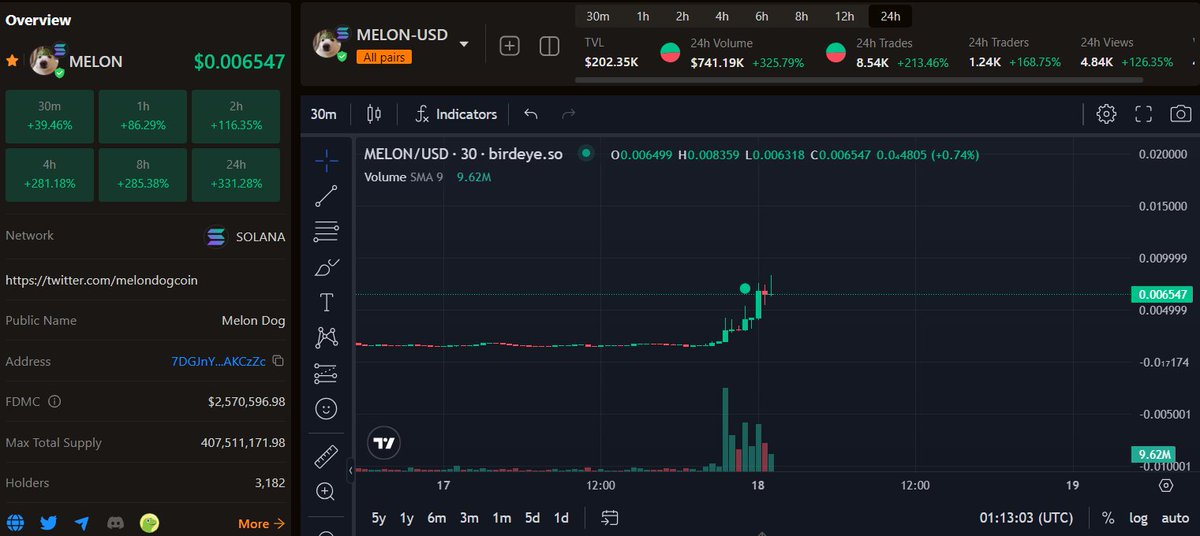
Task: Click the FDMC info icon
Action: pos(54,401)
